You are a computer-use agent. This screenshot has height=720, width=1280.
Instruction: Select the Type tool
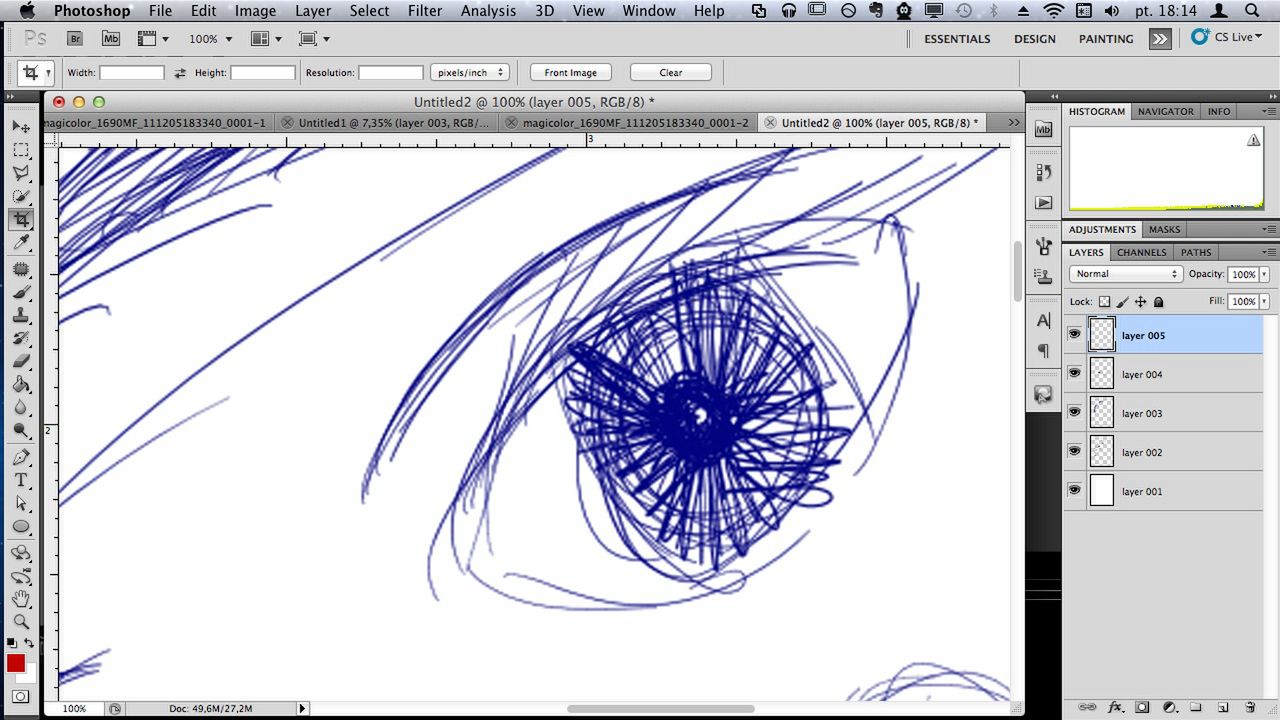click(x=21, y=480)
